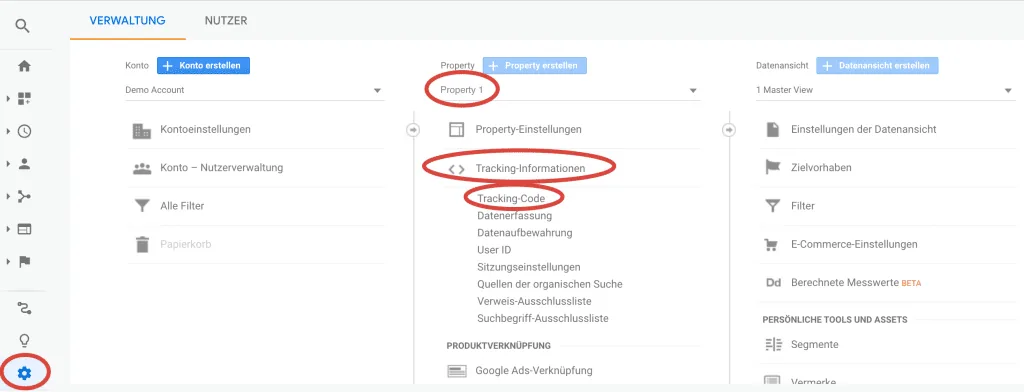Click the search magnifier icon in sidebar
The width and height of the screenshot is (1024, 392).
[23, 26]
